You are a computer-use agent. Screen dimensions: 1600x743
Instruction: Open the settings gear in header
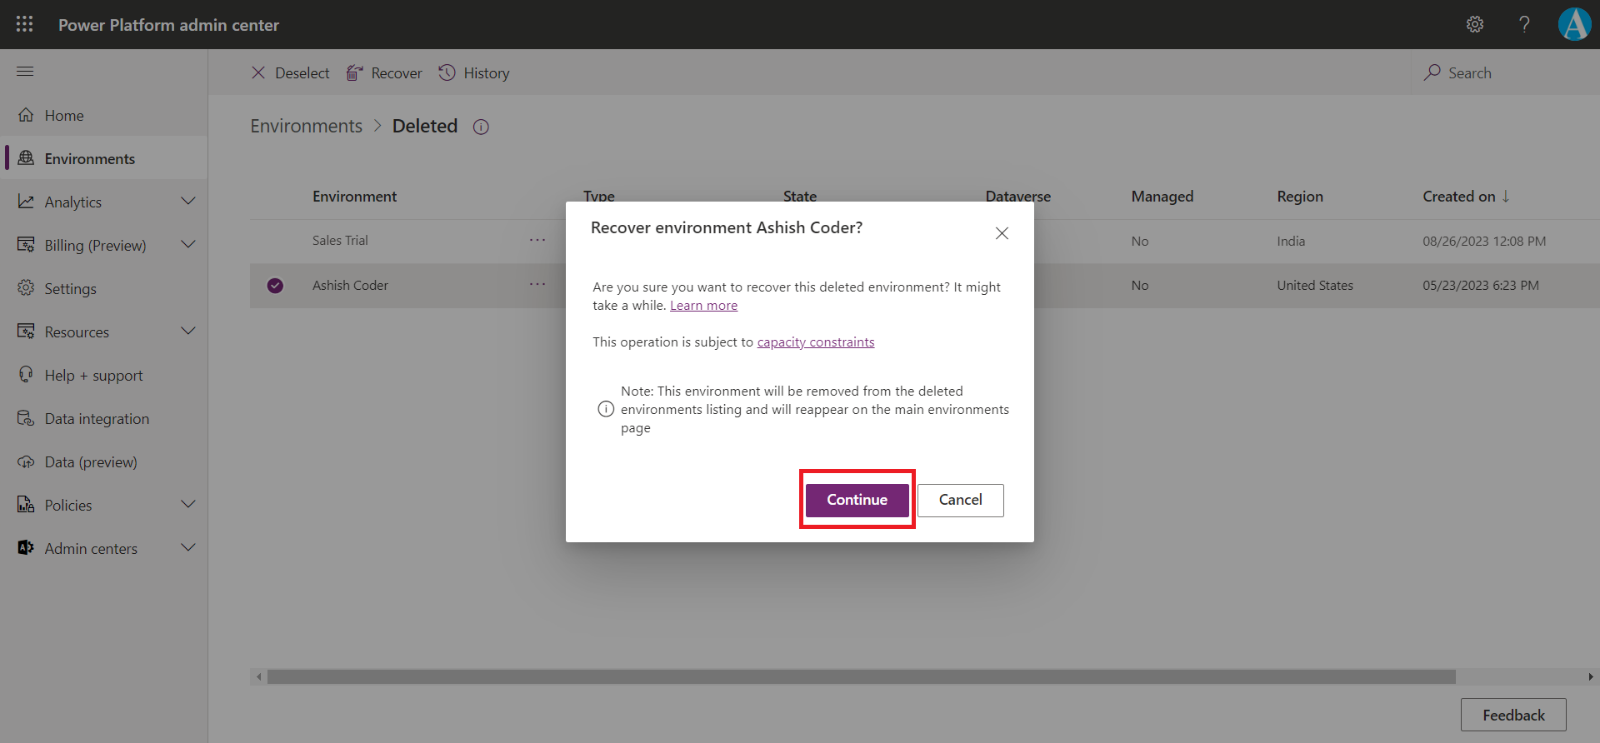1475,24
